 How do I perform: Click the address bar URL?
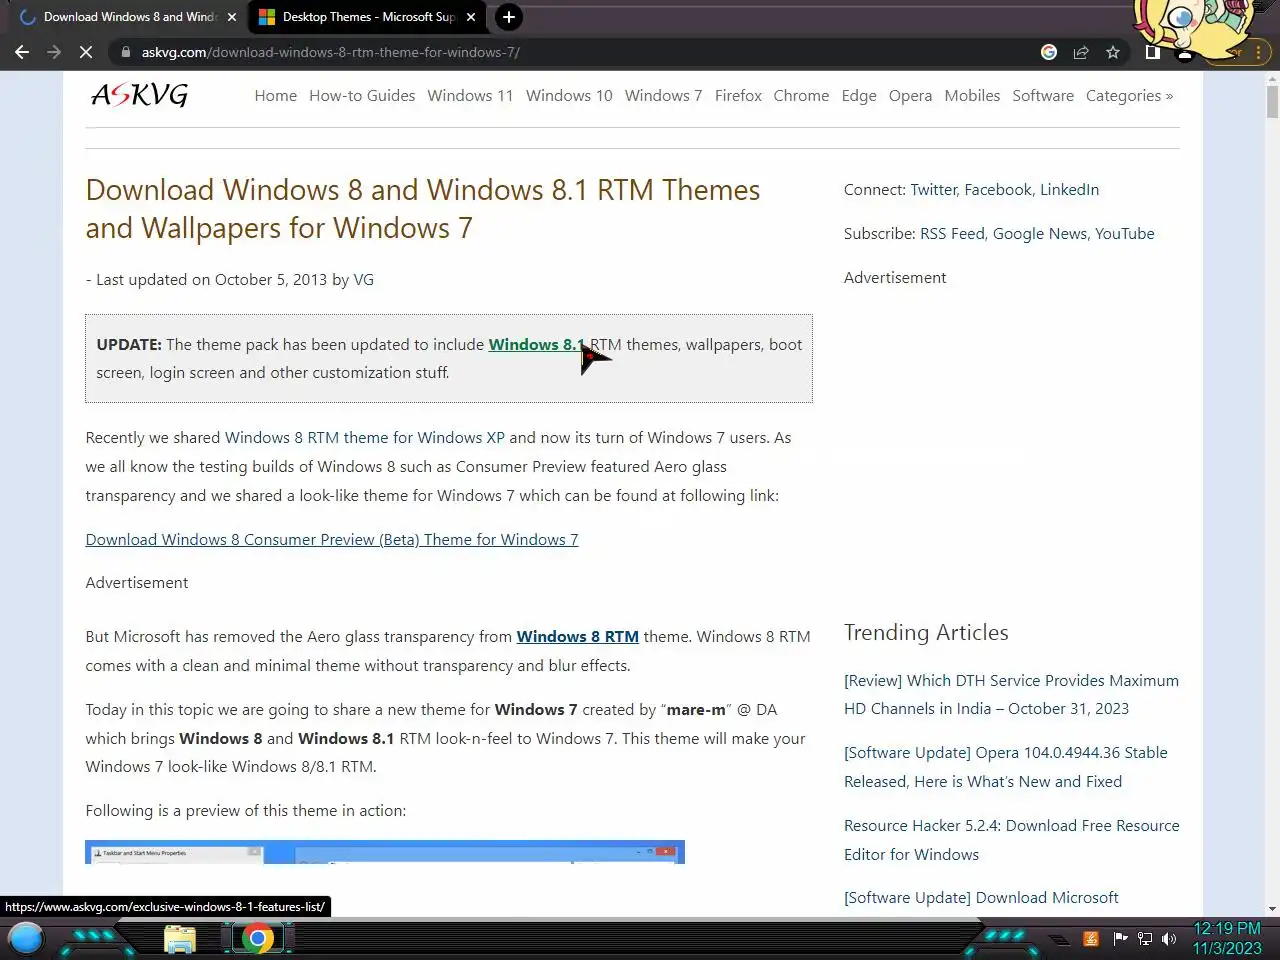(330, 52)
